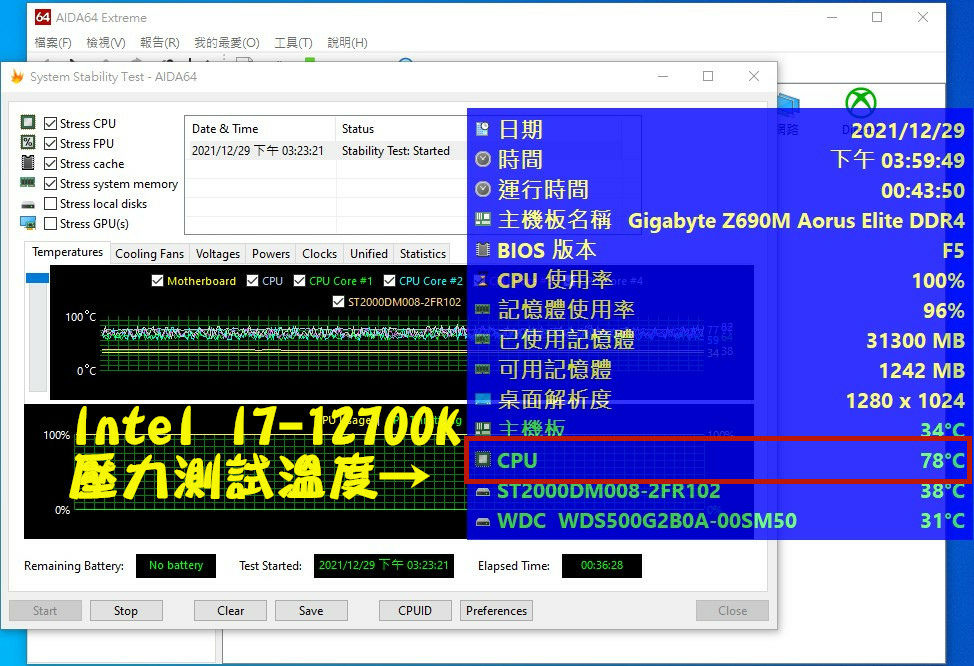
Task: Click the Stop button to end the test
Action: (x=126, y=611)
